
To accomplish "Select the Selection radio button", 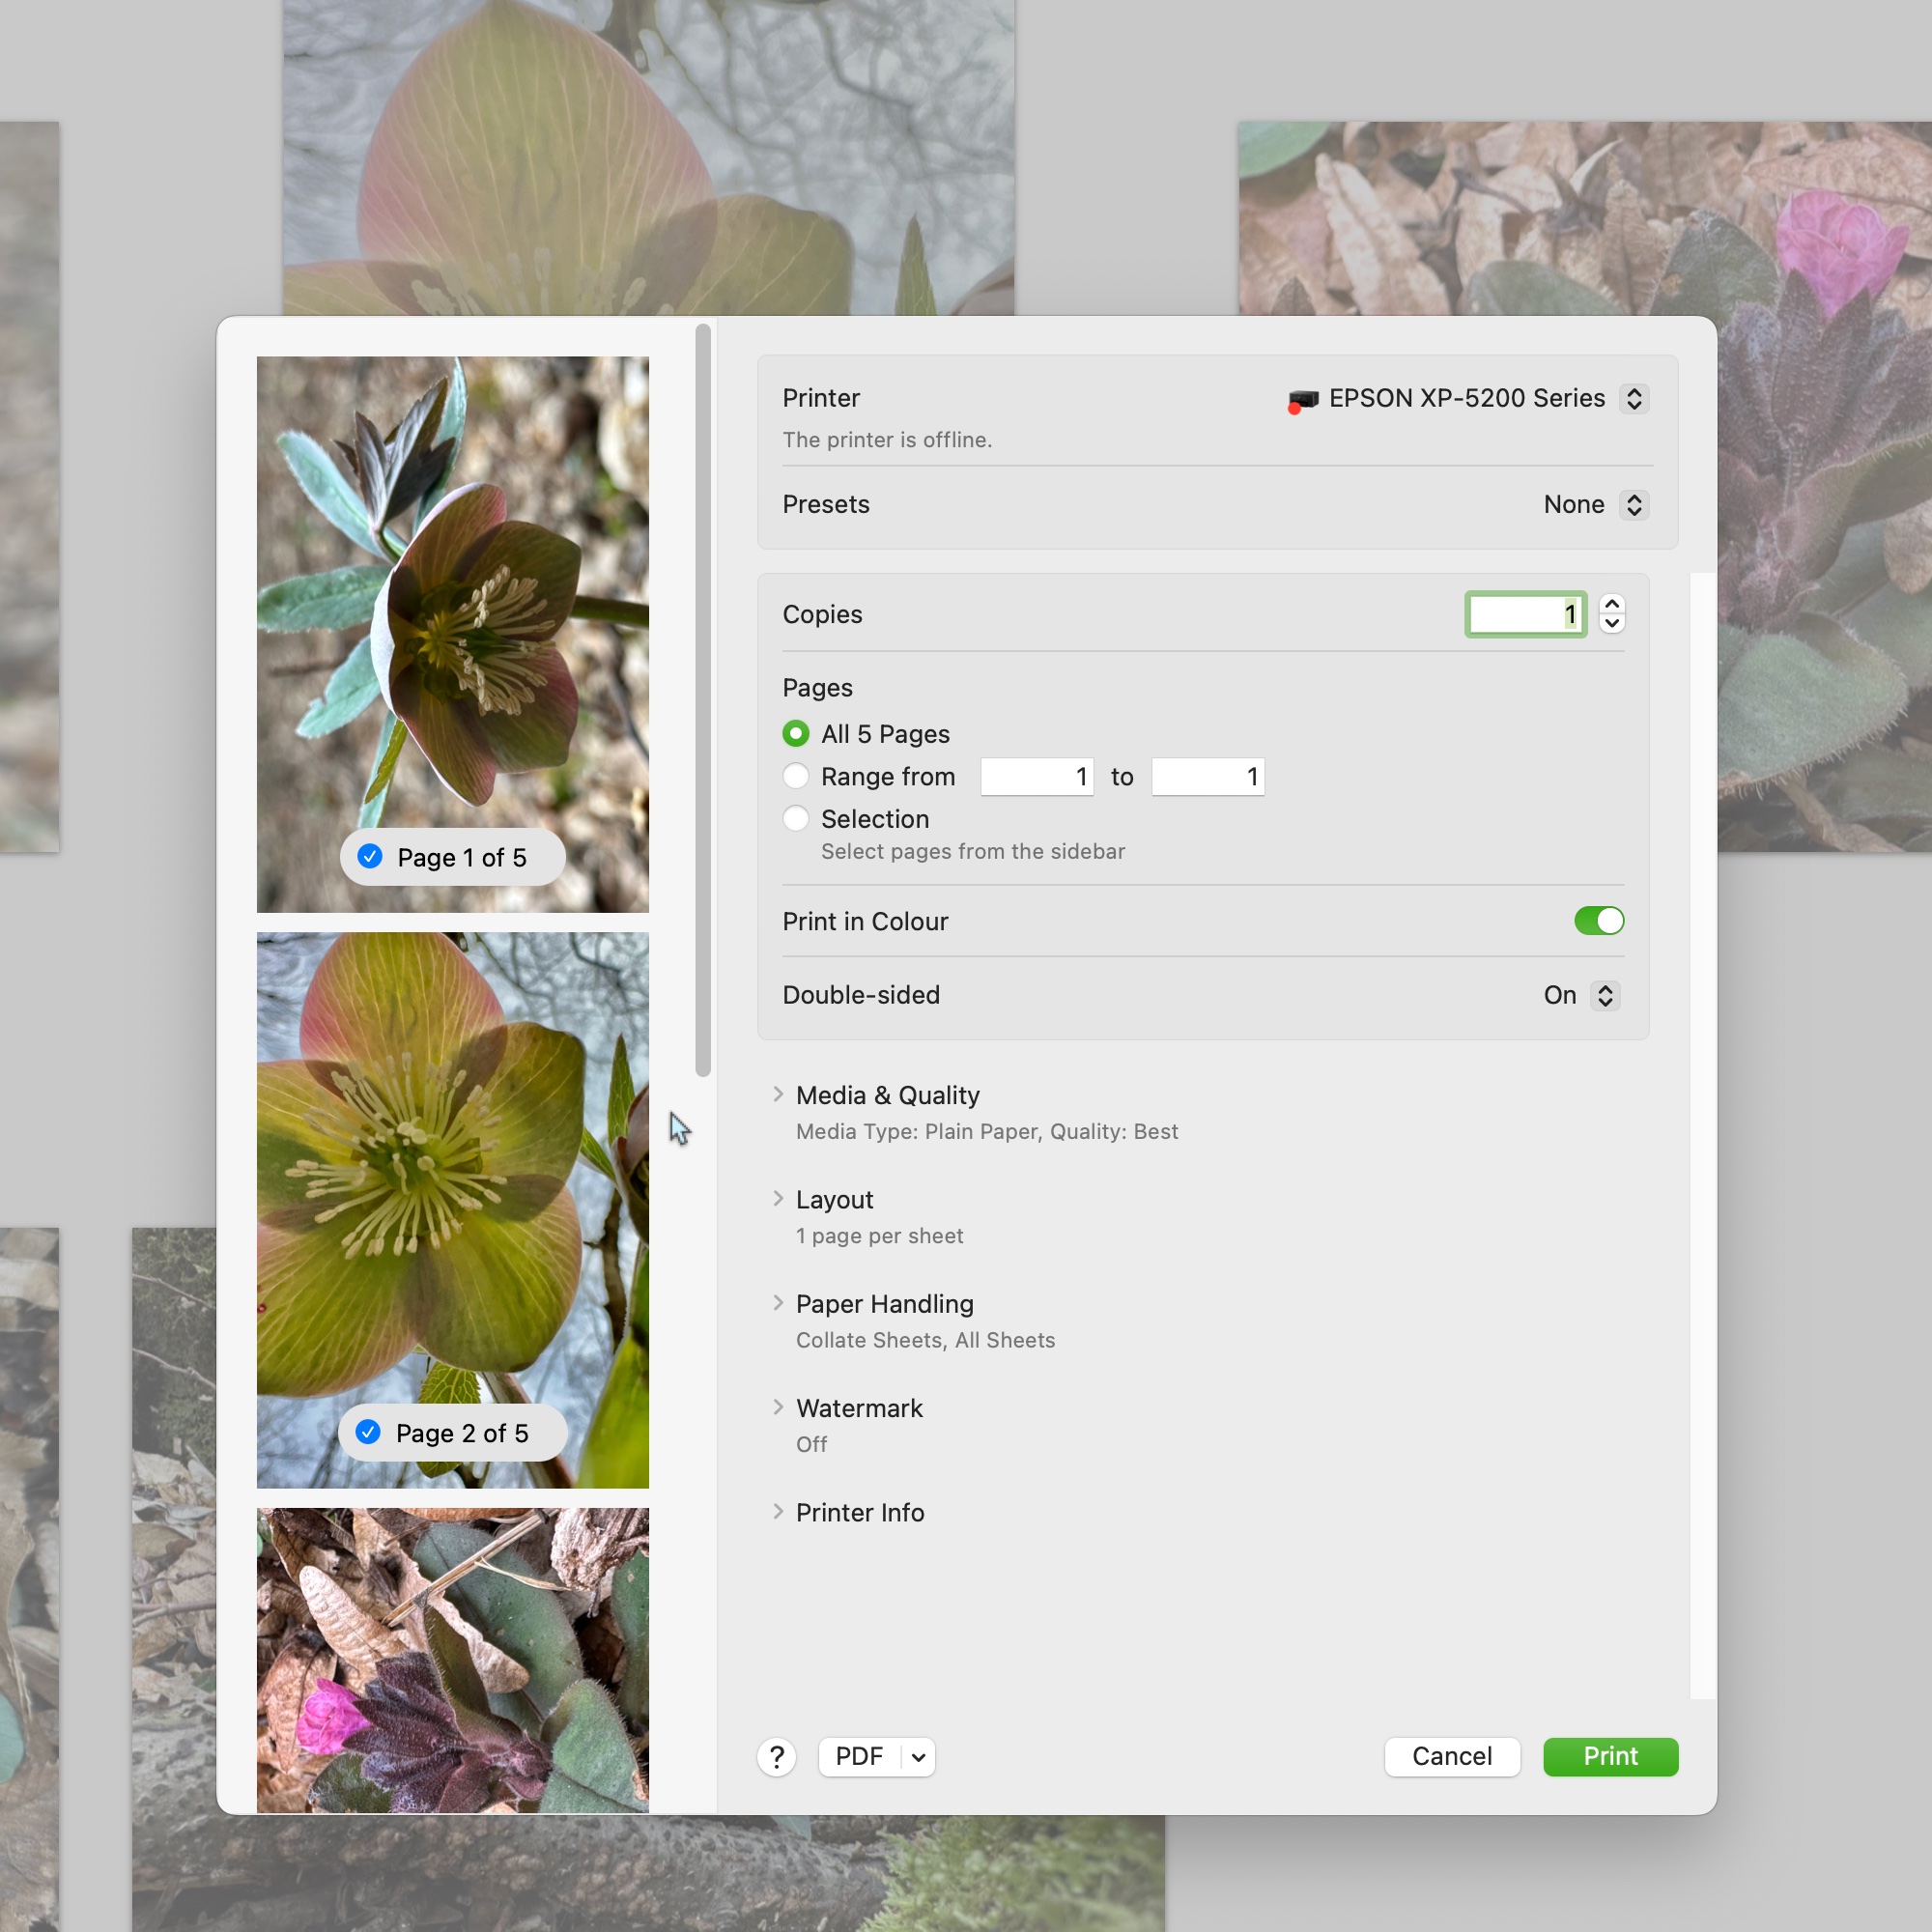I will [x=796, y=819].
